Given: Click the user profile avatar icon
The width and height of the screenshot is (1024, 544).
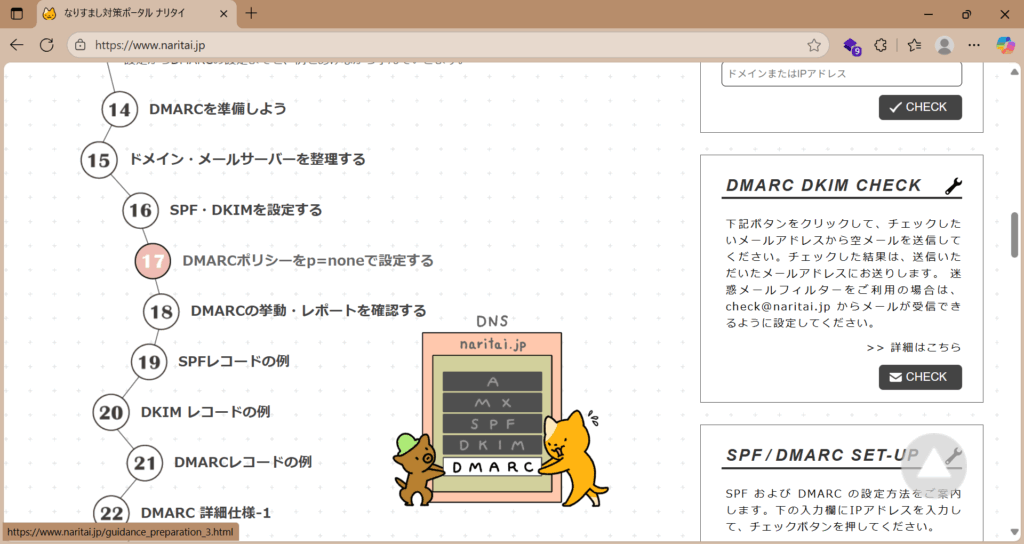Looking at the screenshot, I should pos(944,45).
